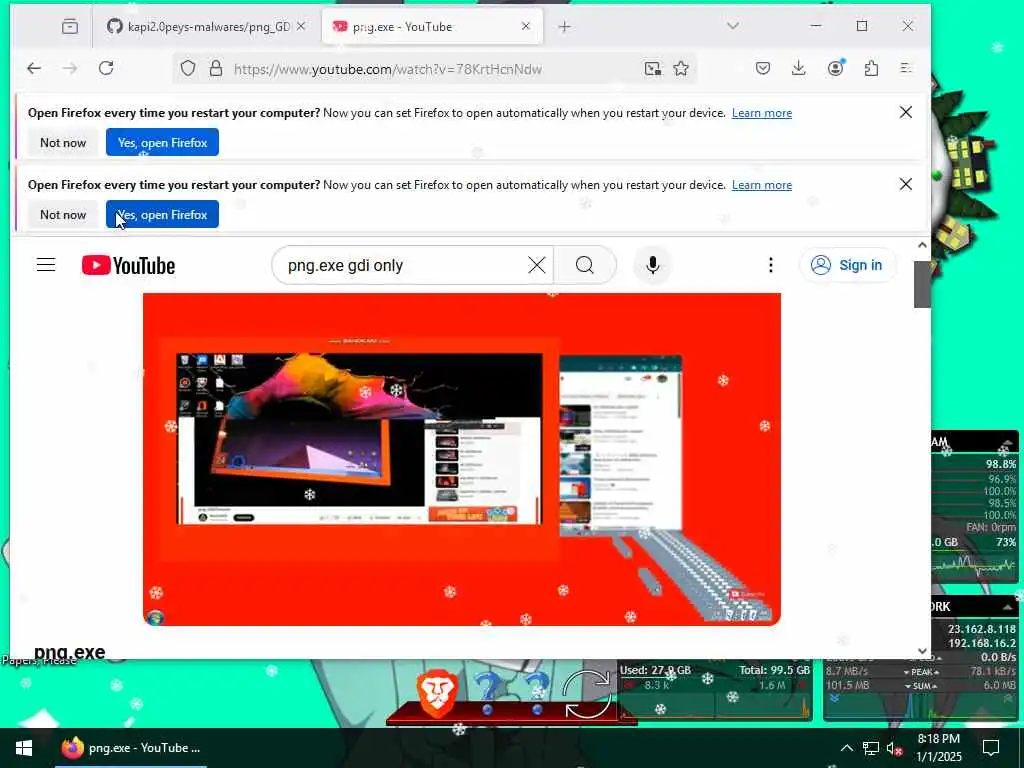Save page to Pocket
Viewport: 1024px width, 768px height.
coord(763,69)
